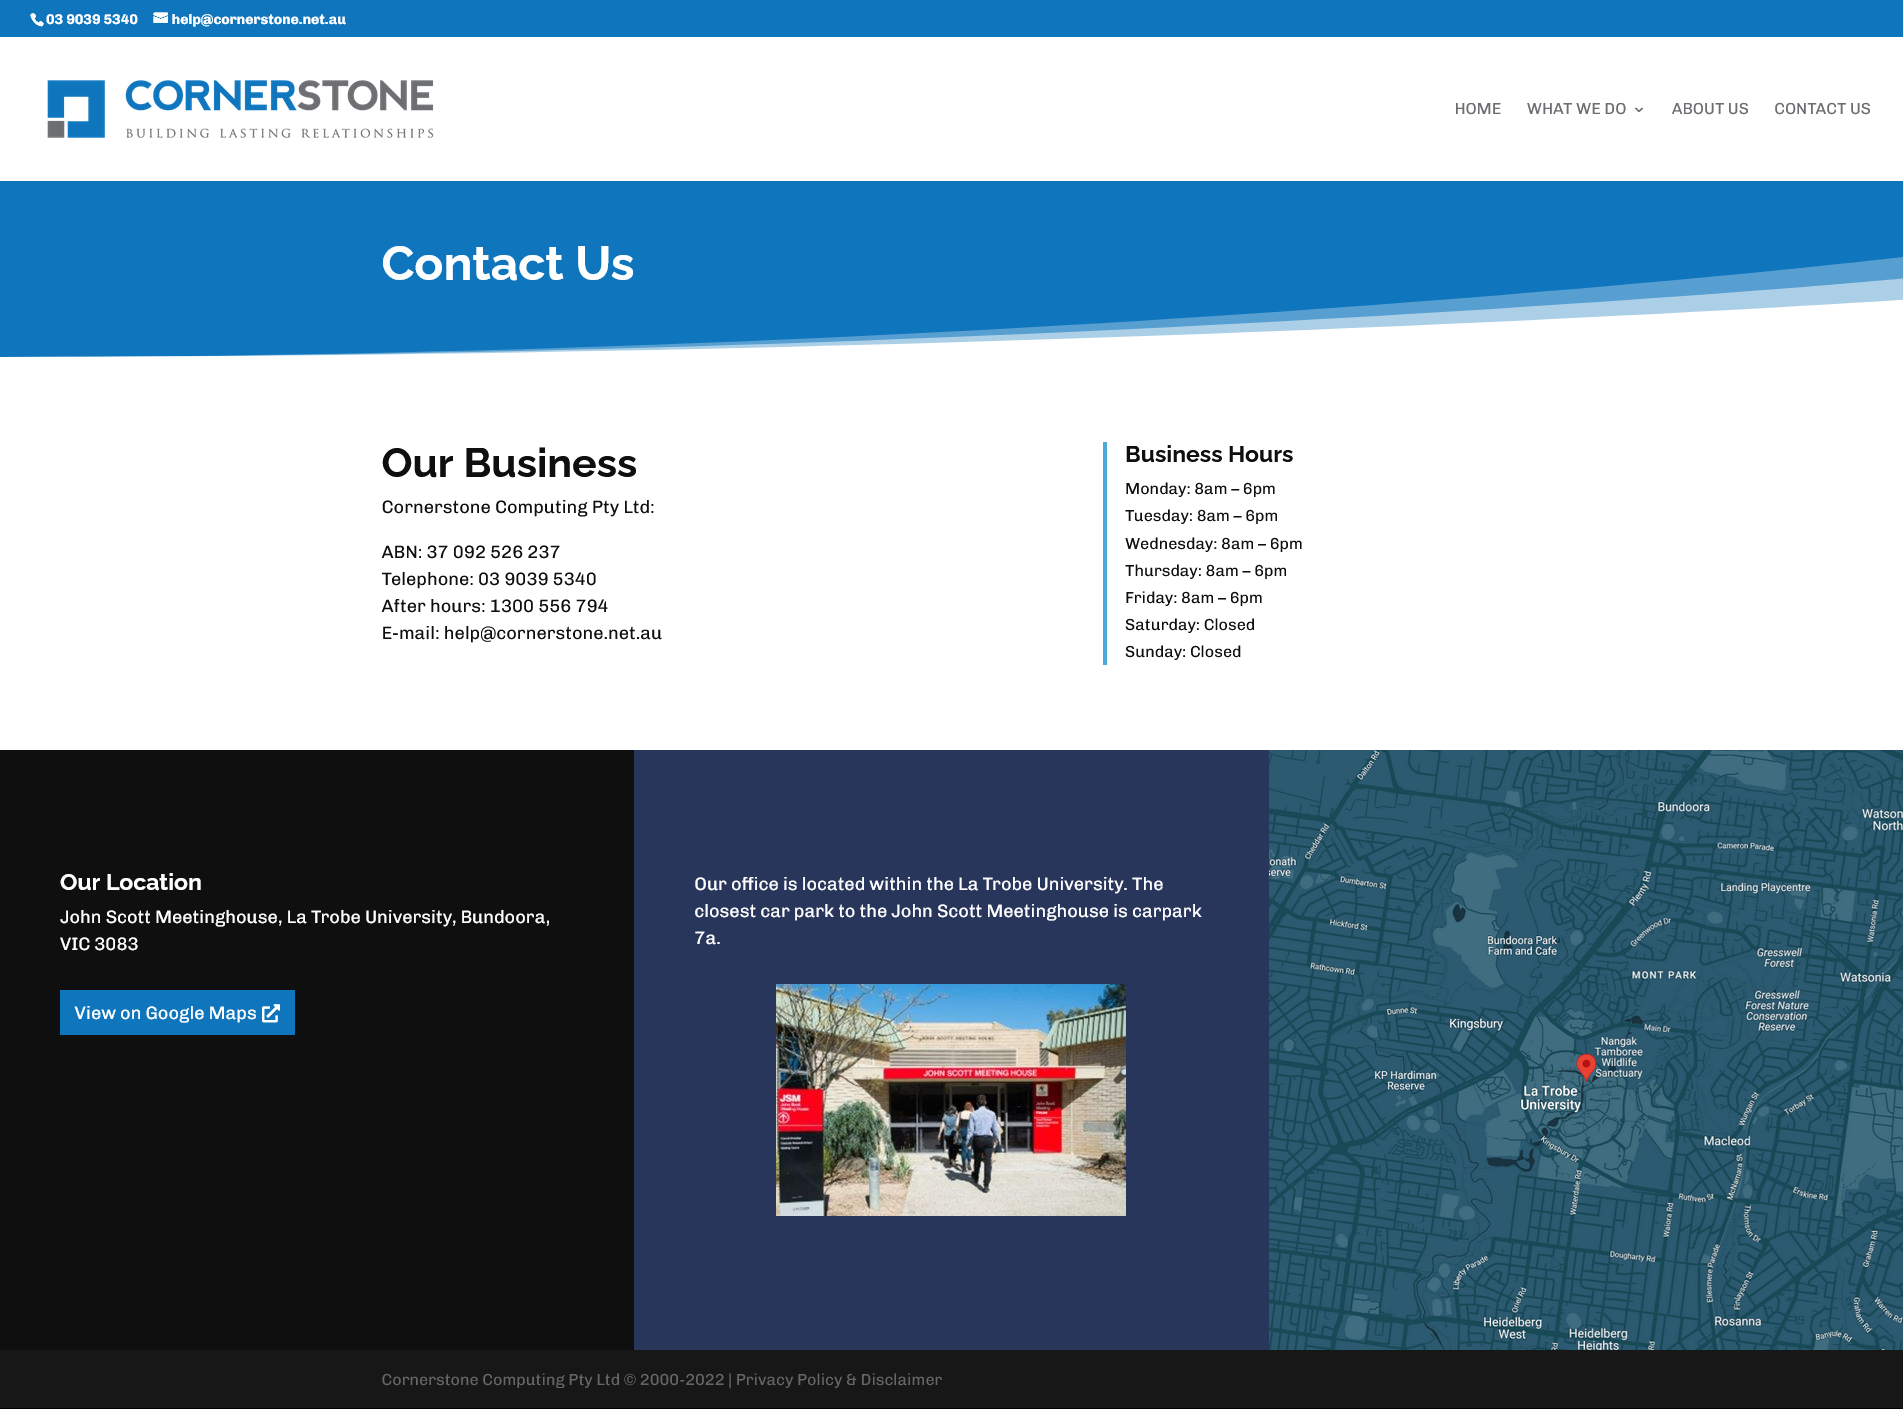Click Tuesday: 8am – 6pm hours line
This screenshot has height=1409, width=1903.
pyautogui.click(x=1201, y=516)
